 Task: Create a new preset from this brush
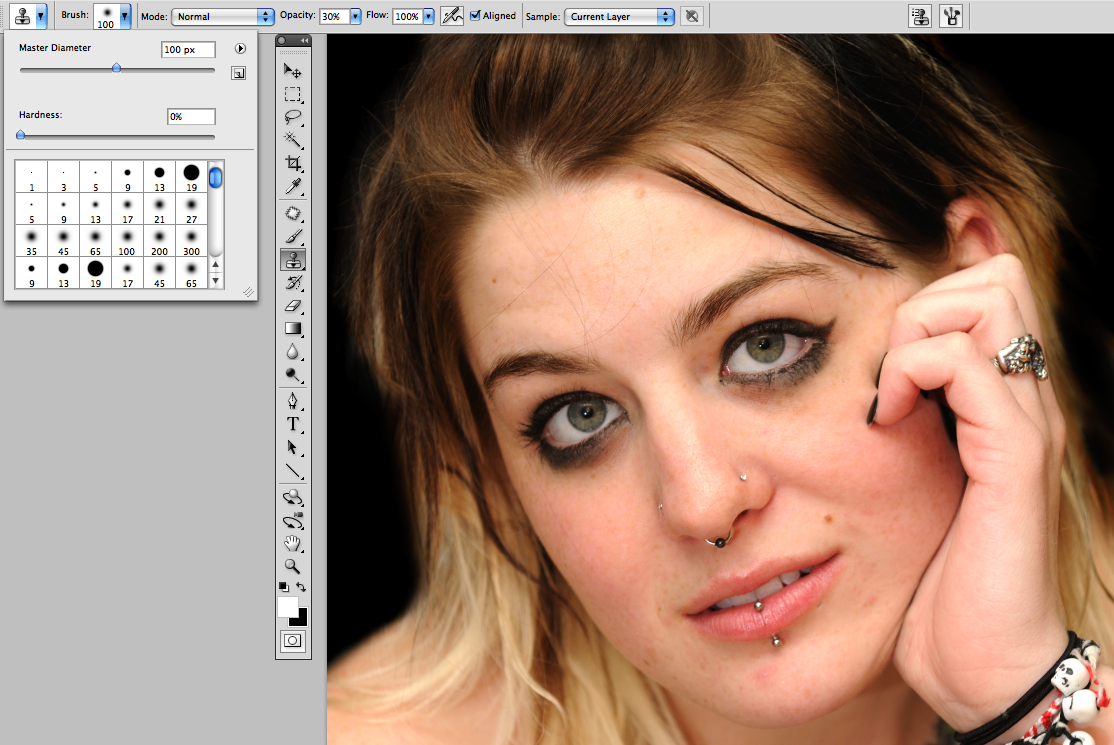point(239,73)
